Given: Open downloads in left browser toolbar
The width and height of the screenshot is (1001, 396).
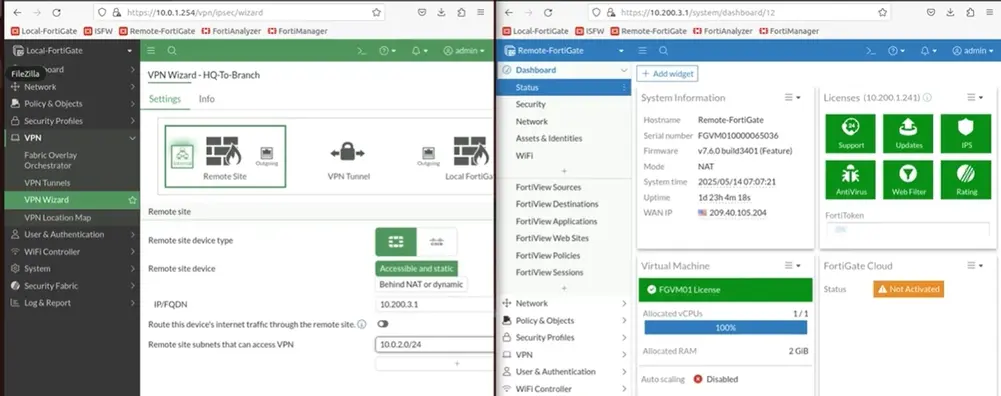Looking at the screenshot, I should 442,12.
